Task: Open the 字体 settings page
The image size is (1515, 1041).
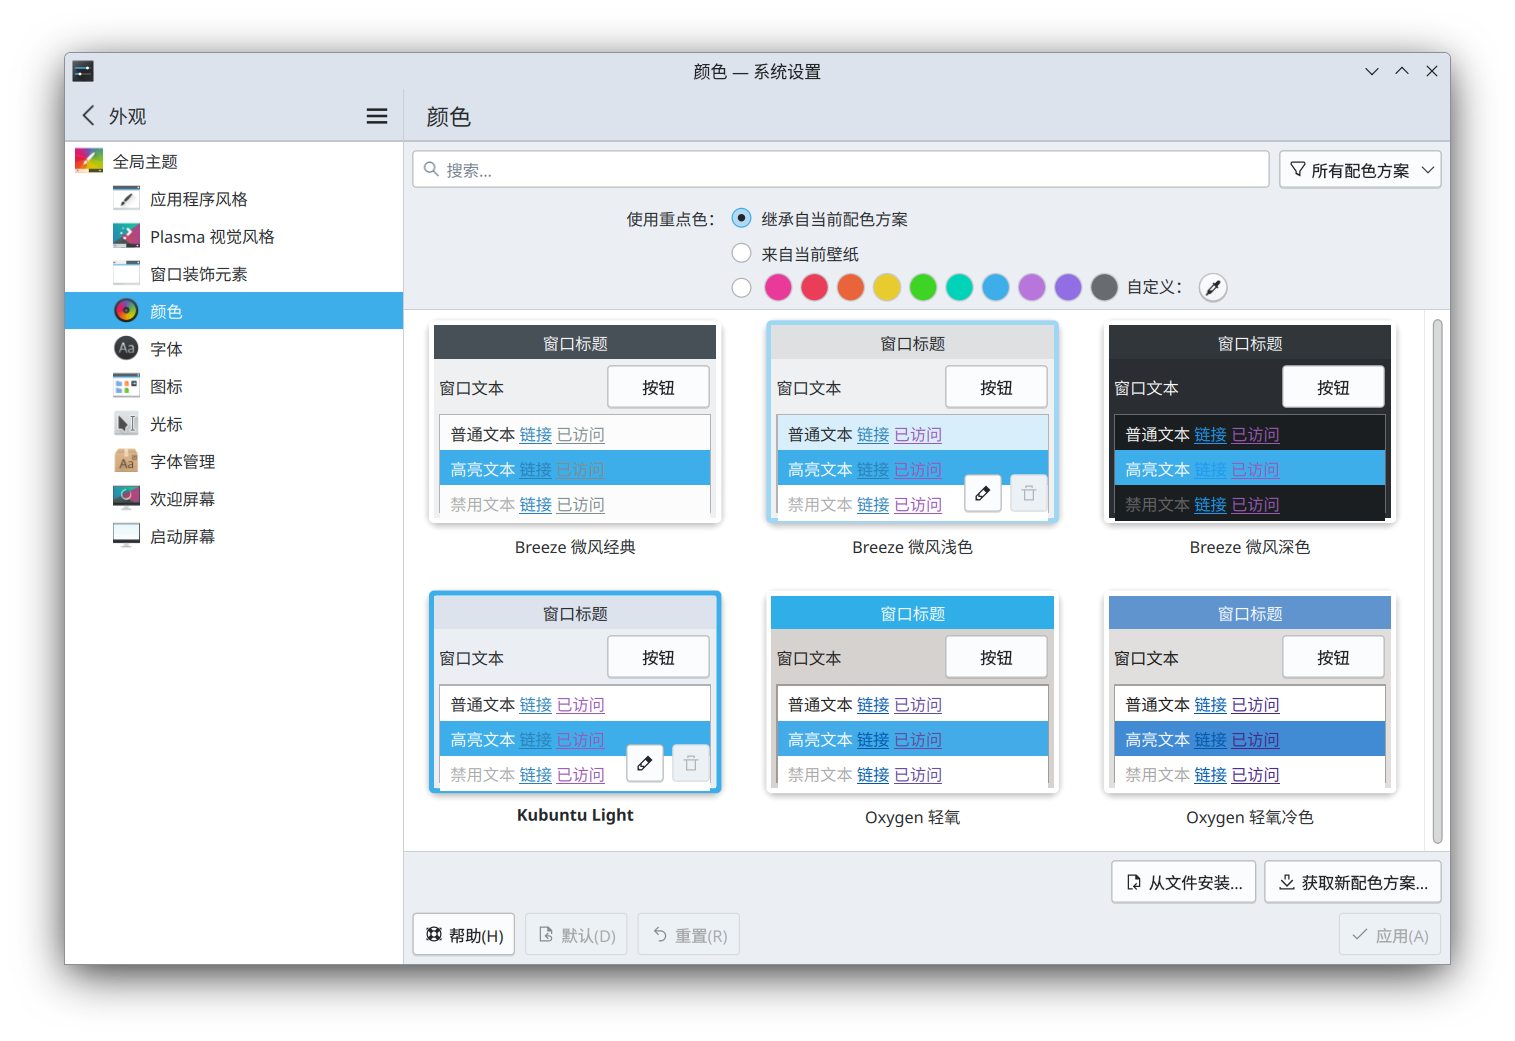Action: pos(234,349)
